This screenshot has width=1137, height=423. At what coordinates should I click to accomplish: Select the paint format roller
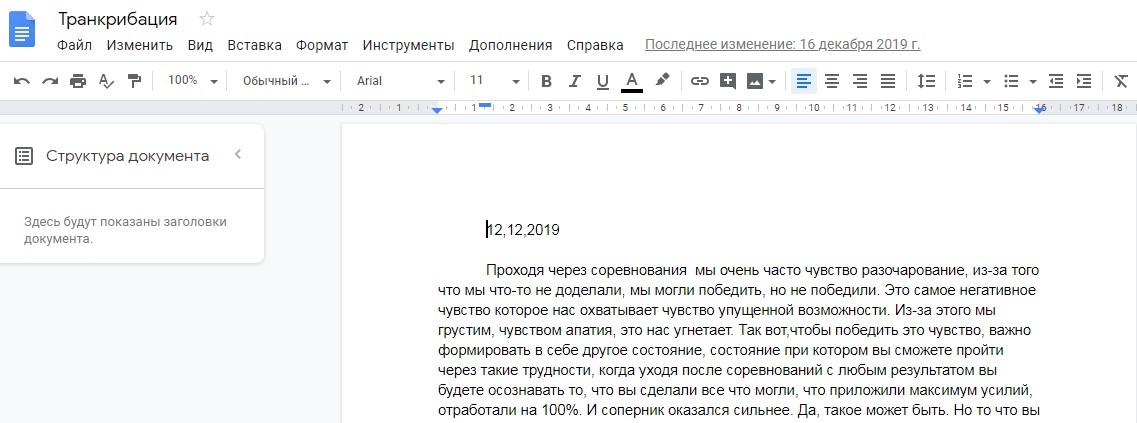pos(134,81)
